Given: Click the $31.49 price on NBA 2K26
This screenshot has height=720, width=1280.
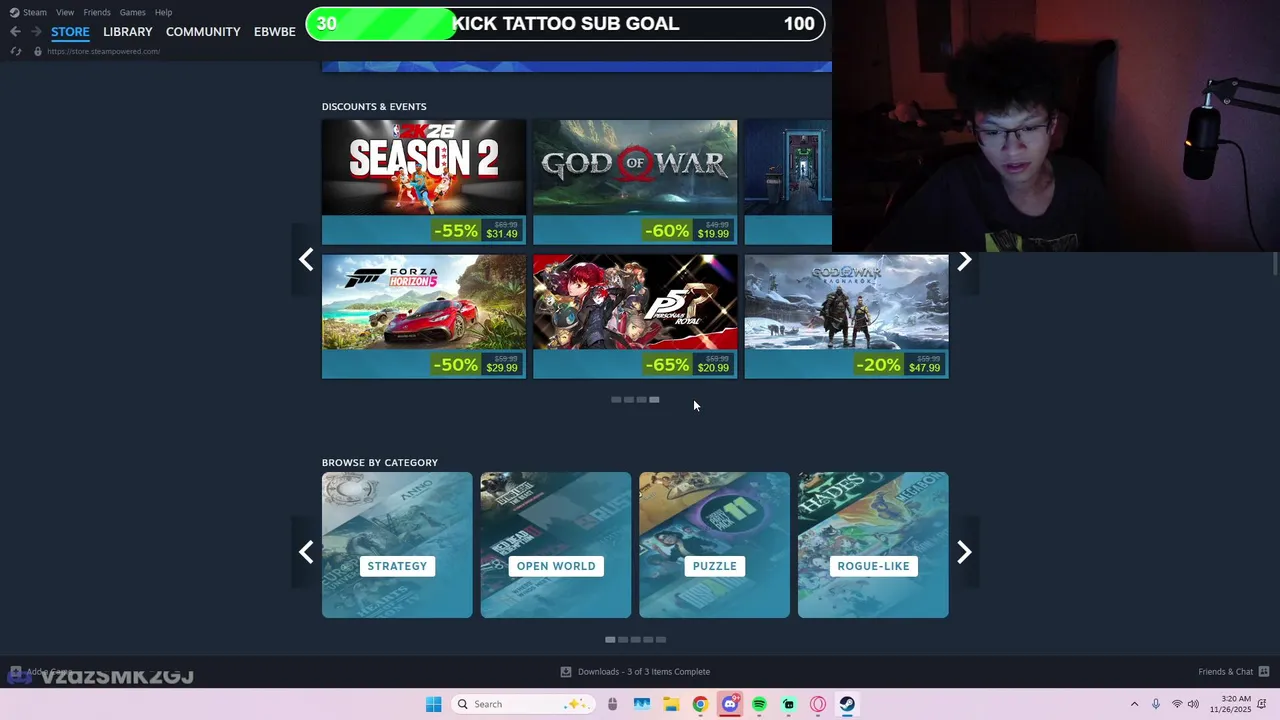Looking at the screenshot, I should 502,234.
